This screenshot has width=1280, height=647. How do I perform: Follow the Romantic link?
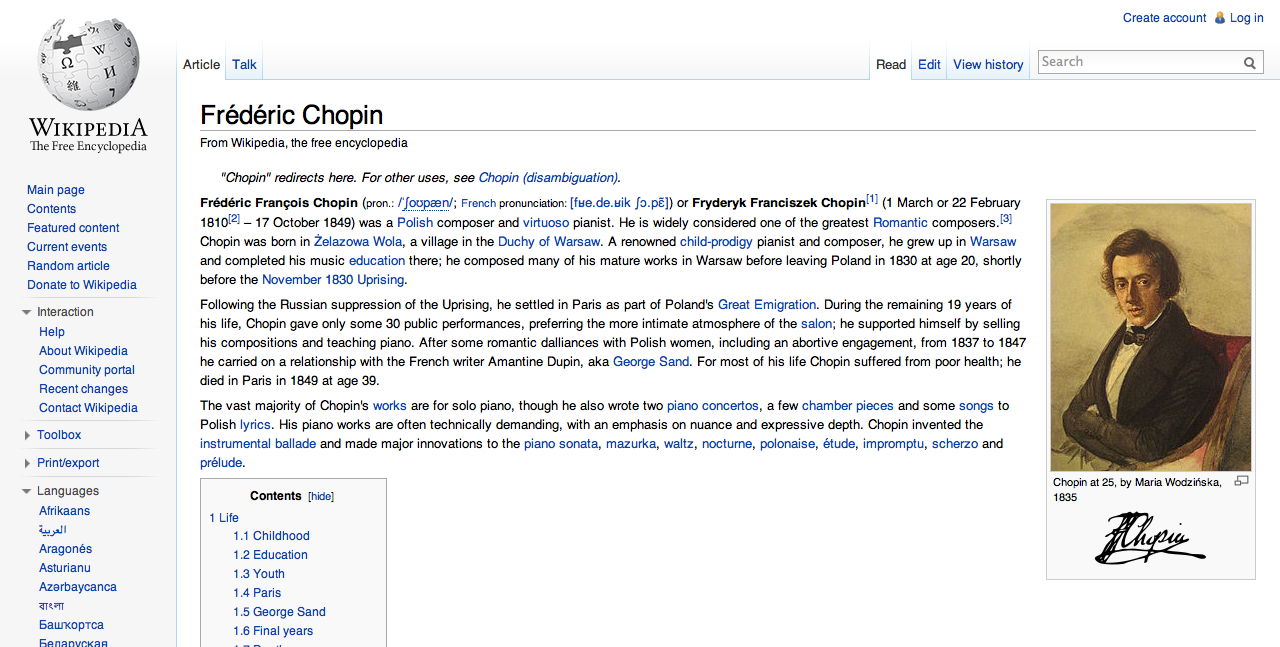pyautogui.click(x=900, y=223)
